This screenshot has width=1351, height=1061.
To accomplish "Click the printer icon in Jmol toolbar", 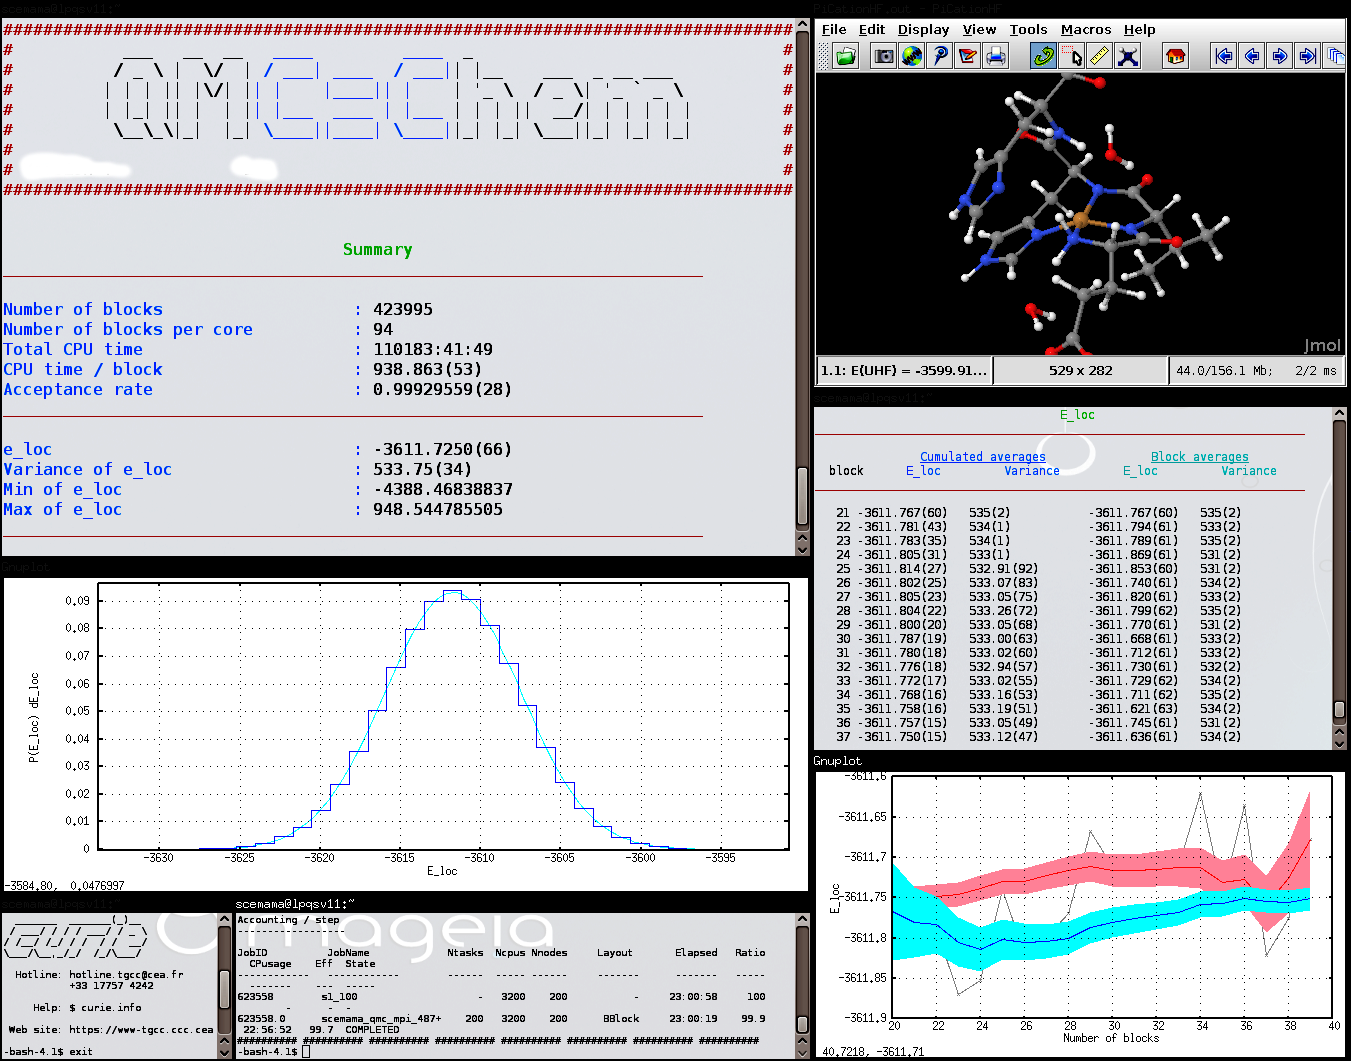I will coord(996,56).
